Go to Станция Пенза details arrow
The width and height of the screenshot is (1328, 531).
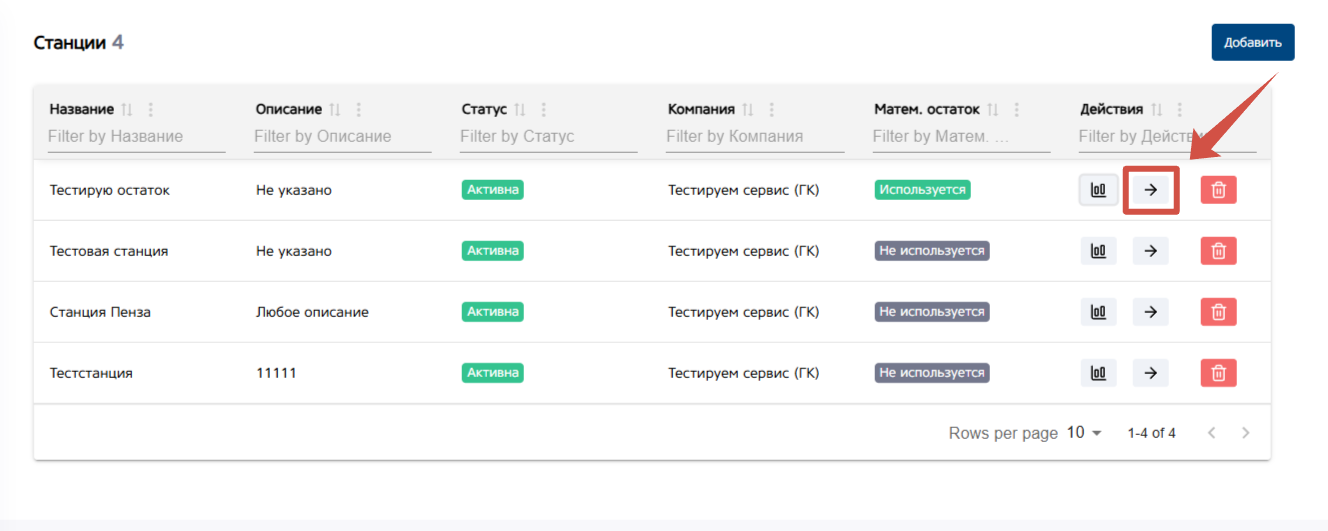point(1151,312)
